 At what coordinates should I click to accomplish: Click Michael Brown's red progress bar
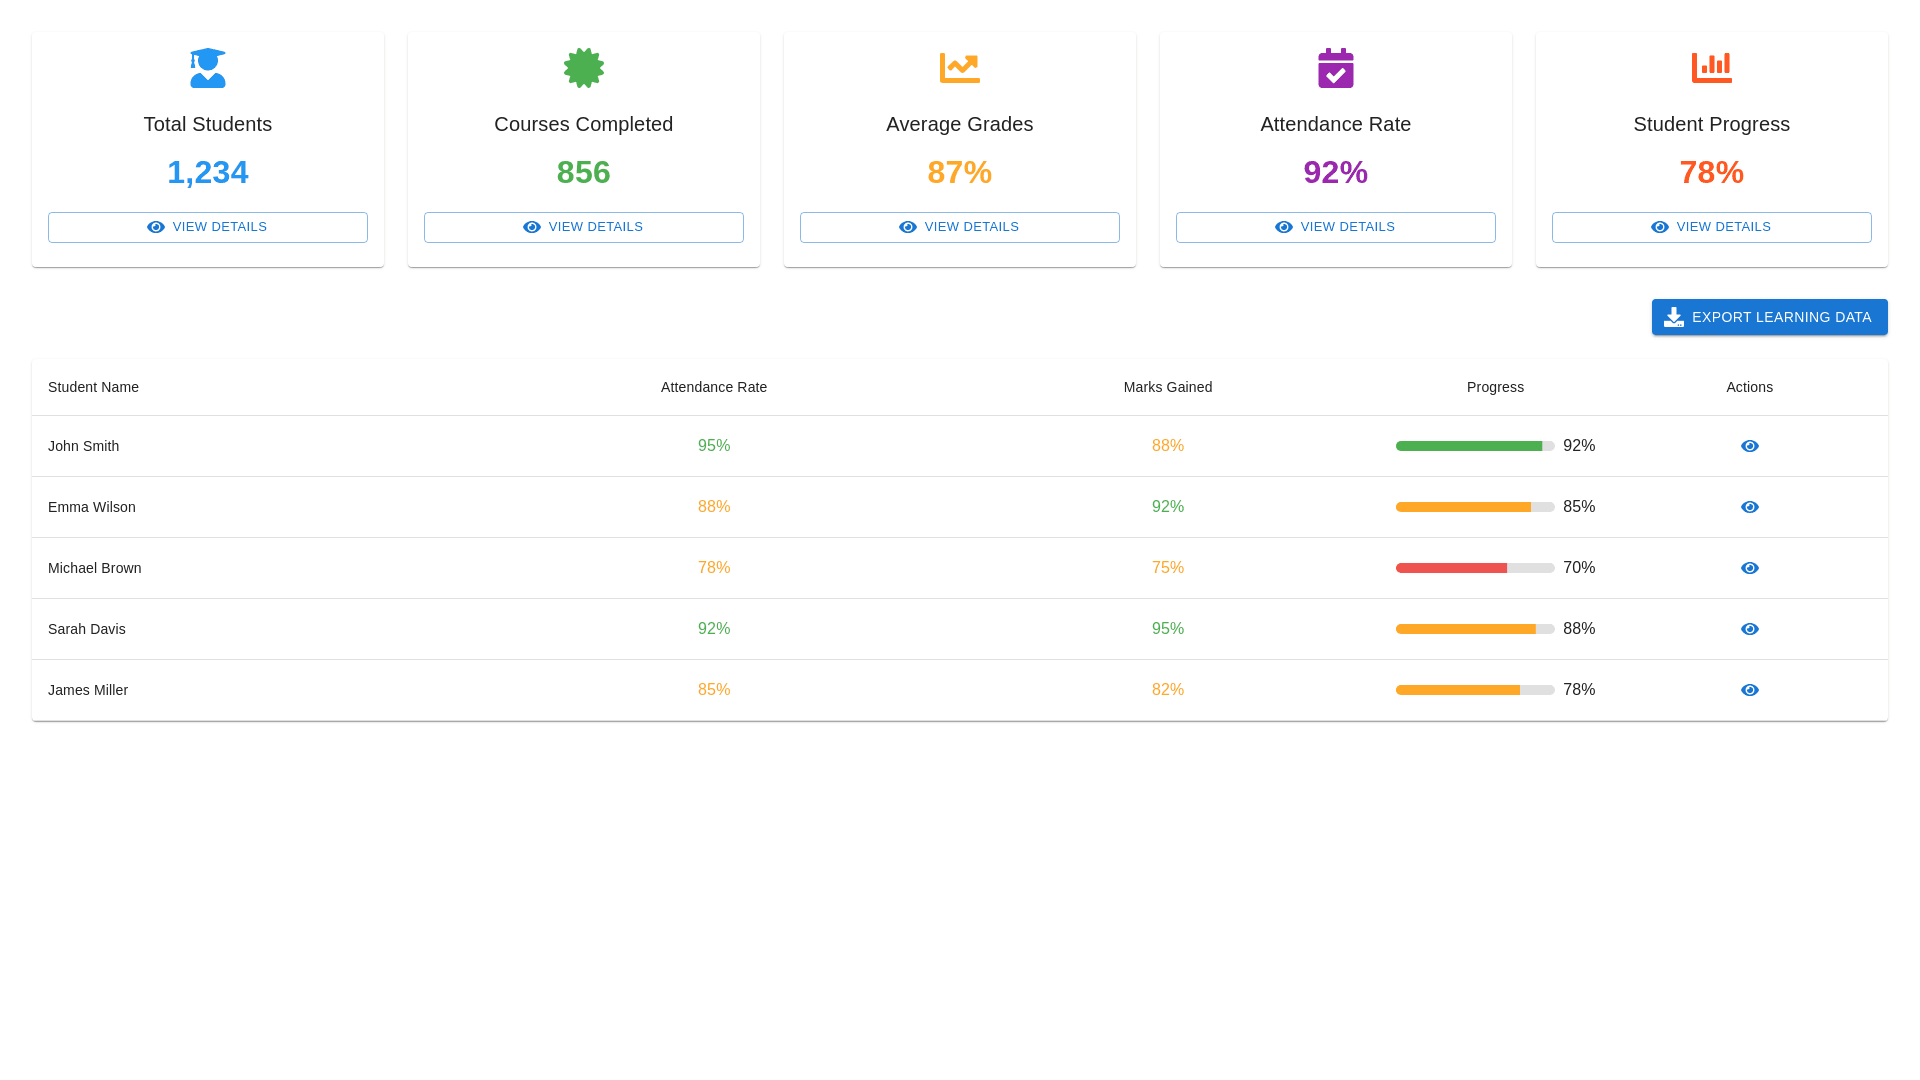(x=1452, y=568)
